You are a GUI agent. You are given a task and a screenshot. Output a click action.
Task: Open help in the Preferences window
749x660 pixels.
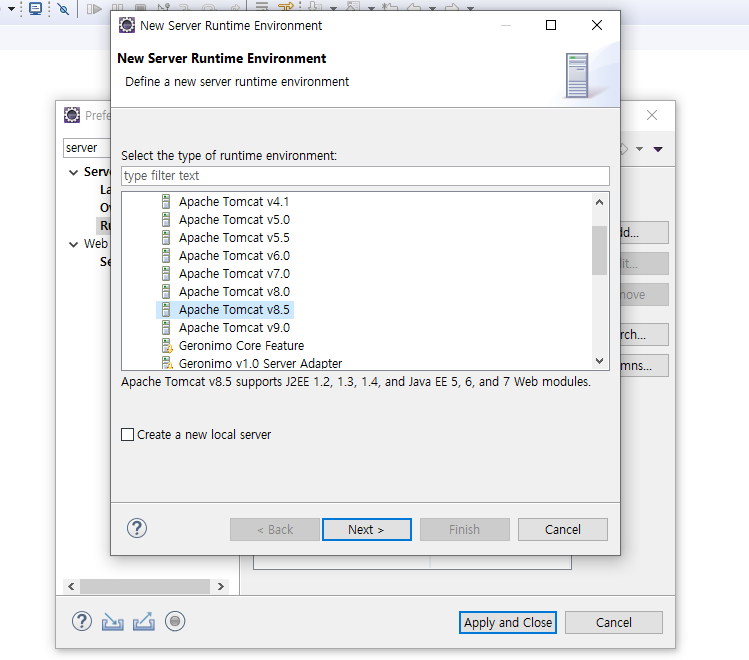[82, 621]
